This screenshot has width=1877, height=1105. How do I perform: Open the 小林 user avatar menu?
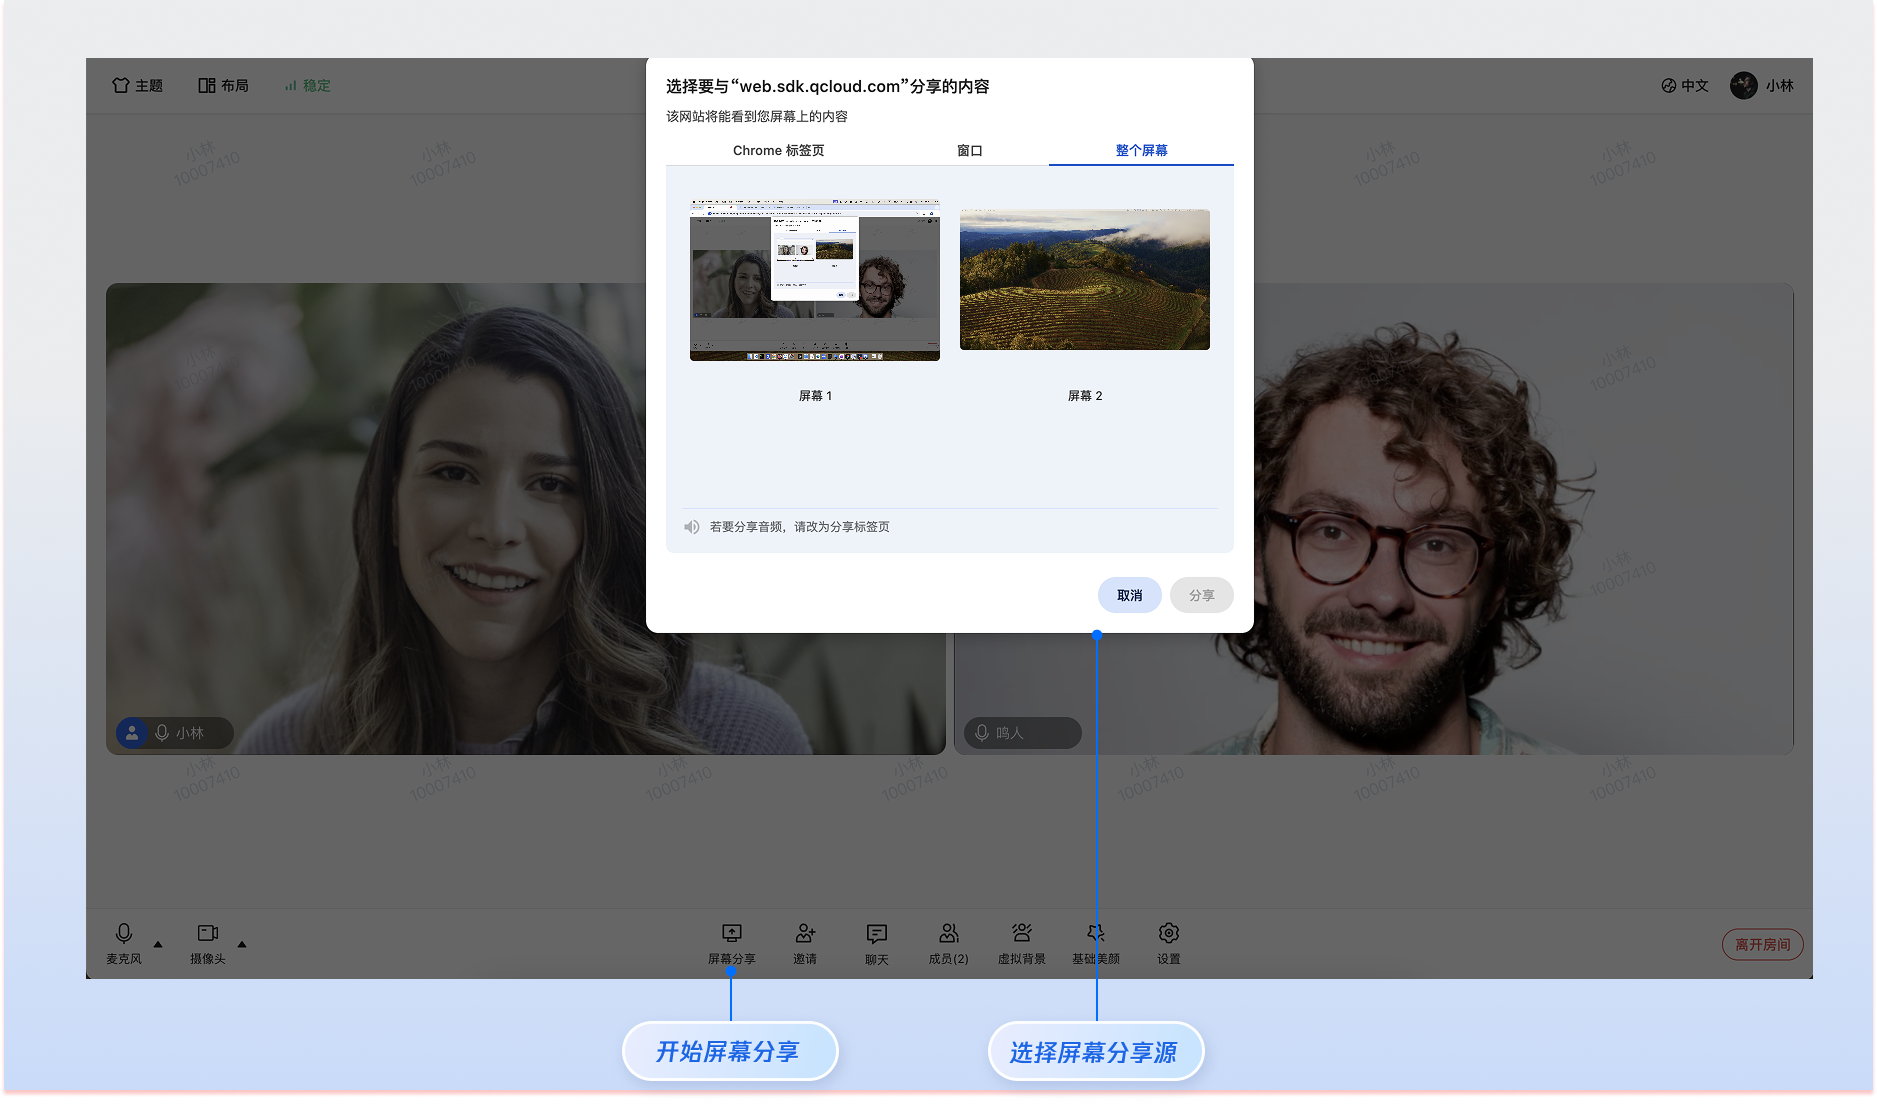click(x=1762, y=86)
